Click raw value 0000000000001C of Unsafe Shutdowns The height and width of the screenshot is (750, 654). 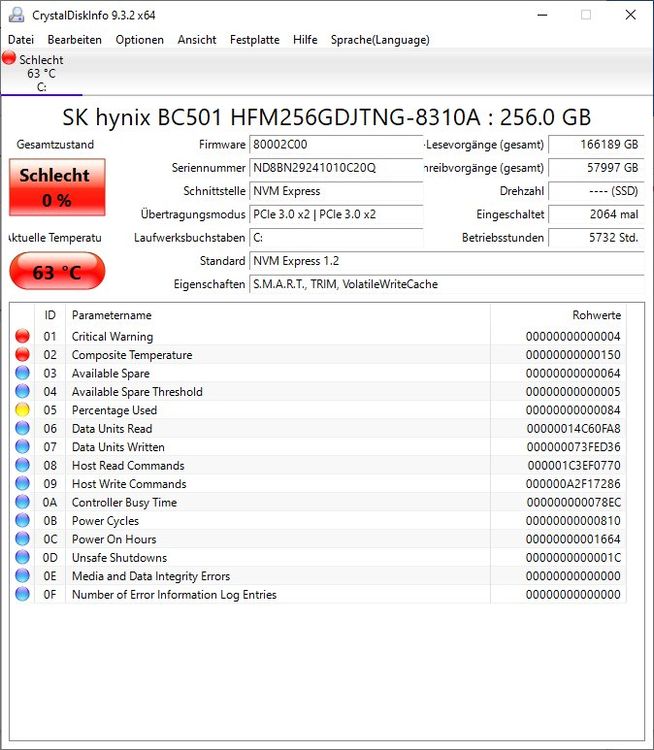click(573, 557)
